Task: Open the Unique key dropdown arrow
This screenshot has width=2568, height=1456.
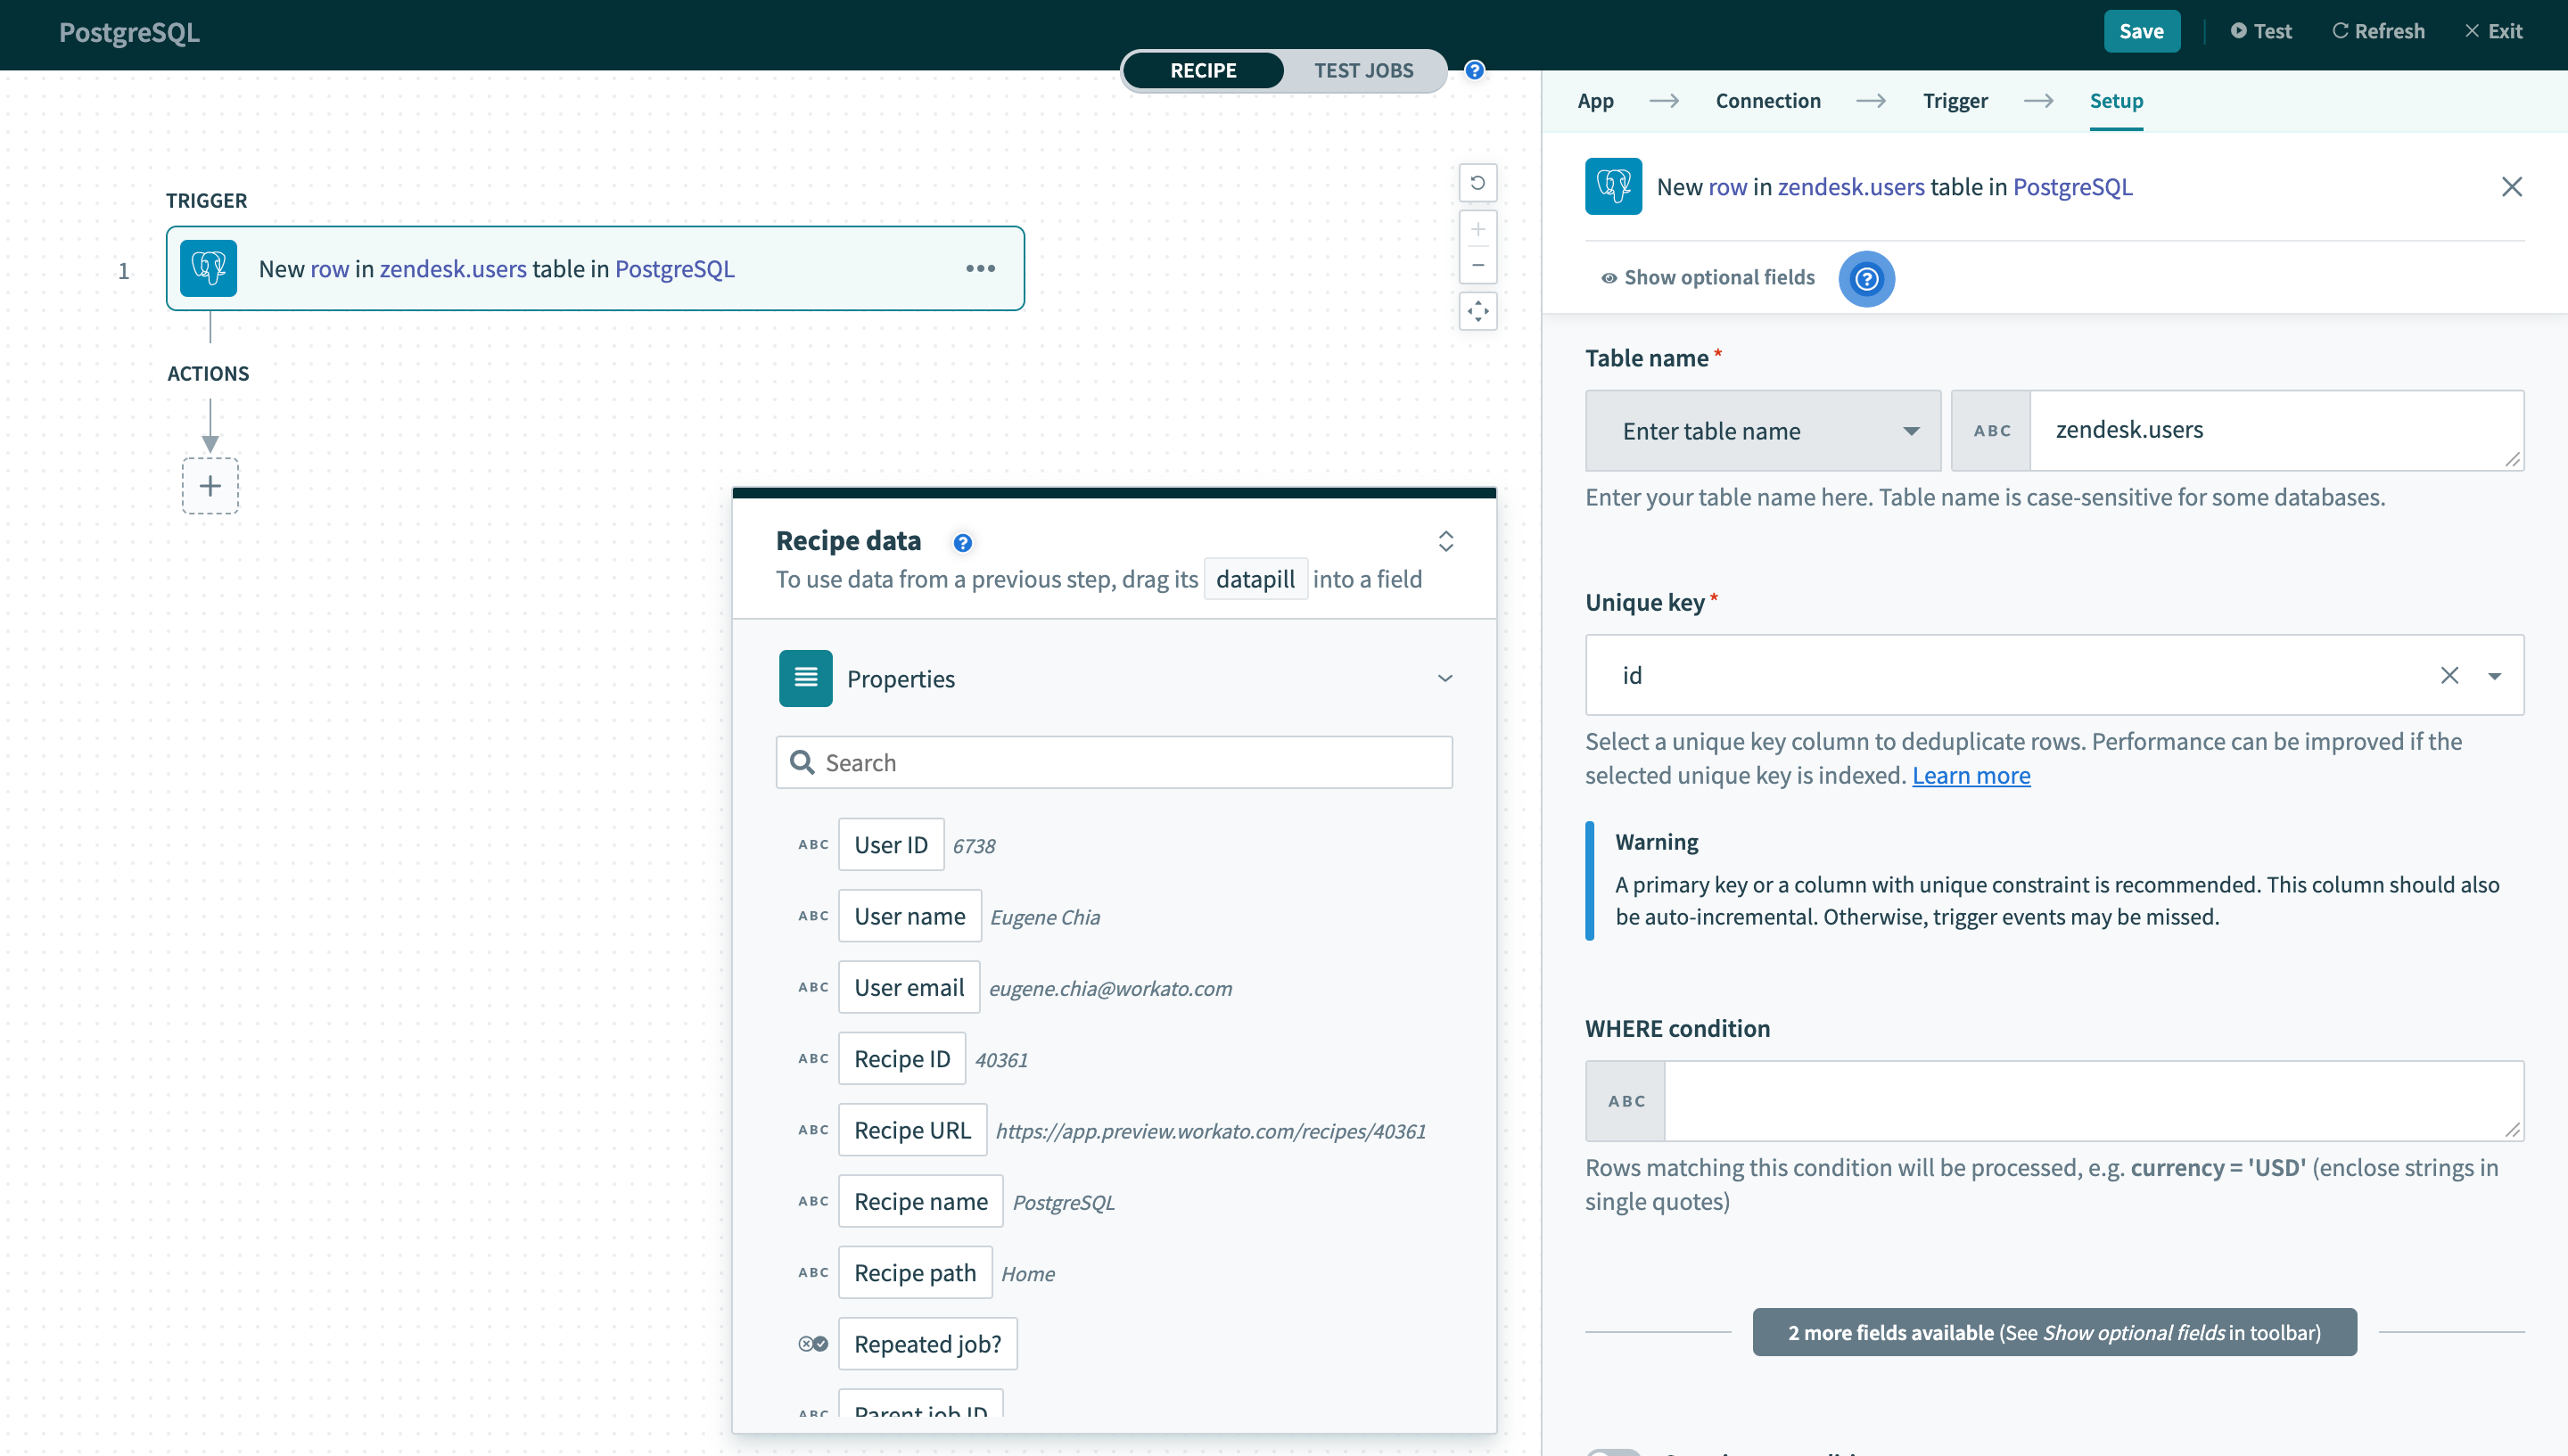Action: (x=2494, y=676)
